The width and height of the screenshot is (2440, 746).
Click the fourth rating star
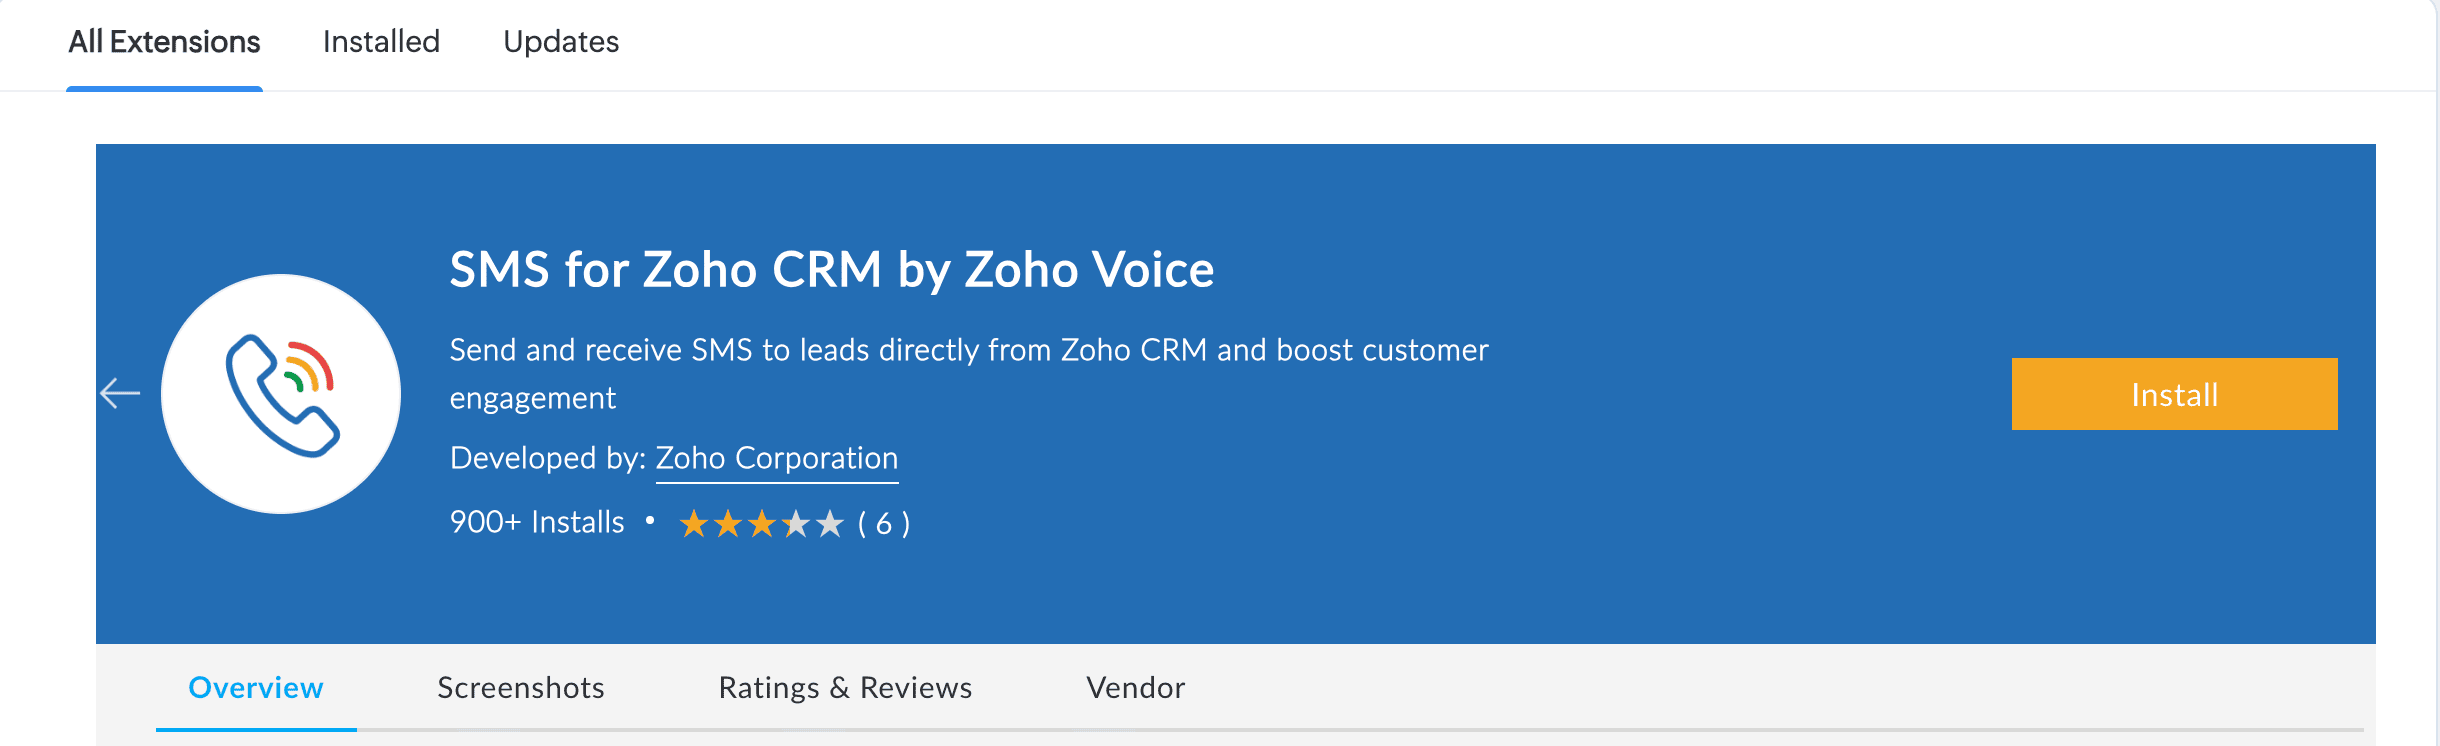click(796, 523)
